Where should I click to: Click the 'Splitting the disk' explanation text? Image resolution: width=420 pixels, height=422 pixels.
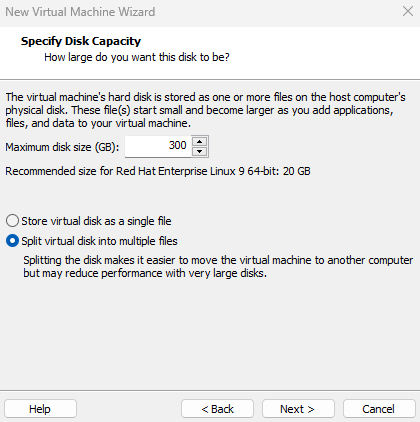coord(218,267)
